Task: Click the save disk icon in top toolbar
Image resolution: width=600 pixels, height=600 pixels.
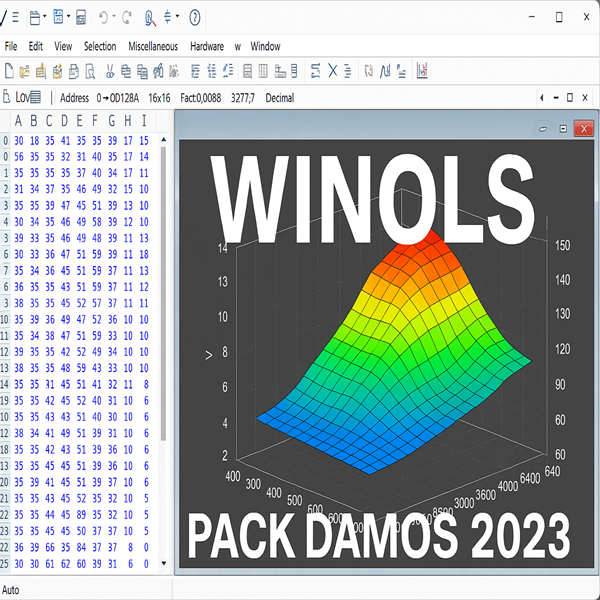Action: (81, 18)
